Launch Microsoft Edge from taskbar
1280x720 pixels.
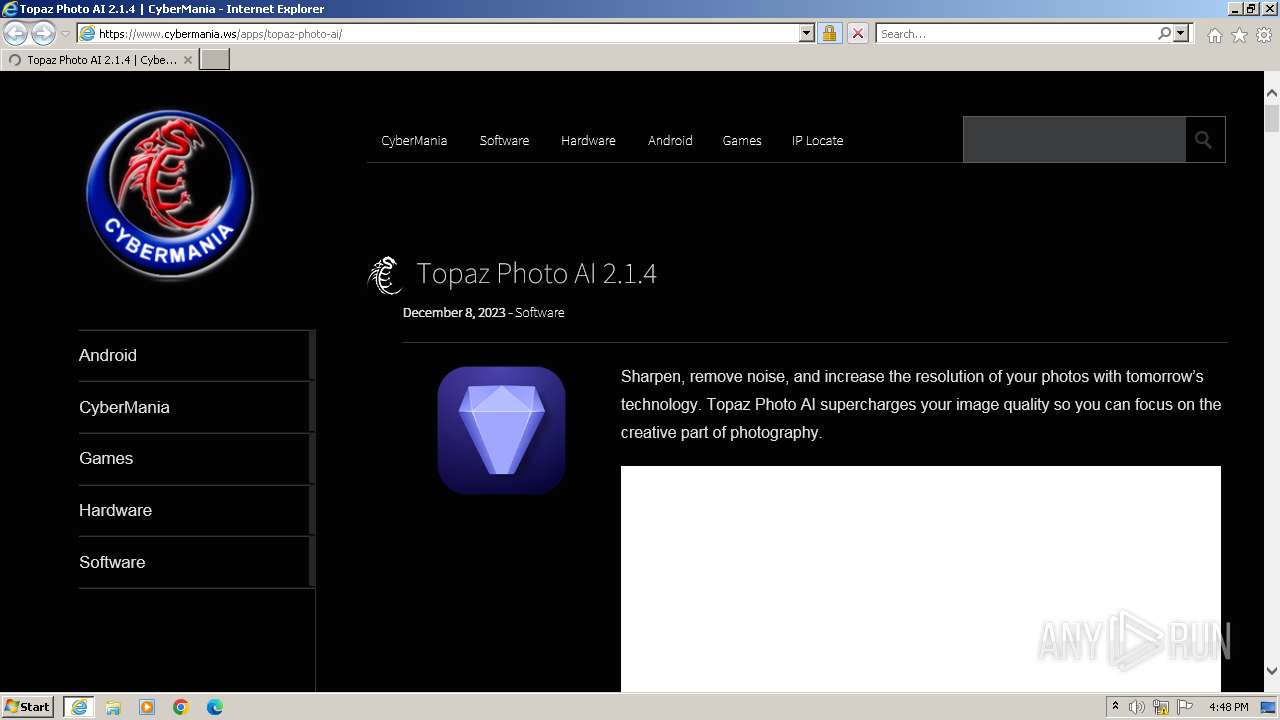coord(215,707)
